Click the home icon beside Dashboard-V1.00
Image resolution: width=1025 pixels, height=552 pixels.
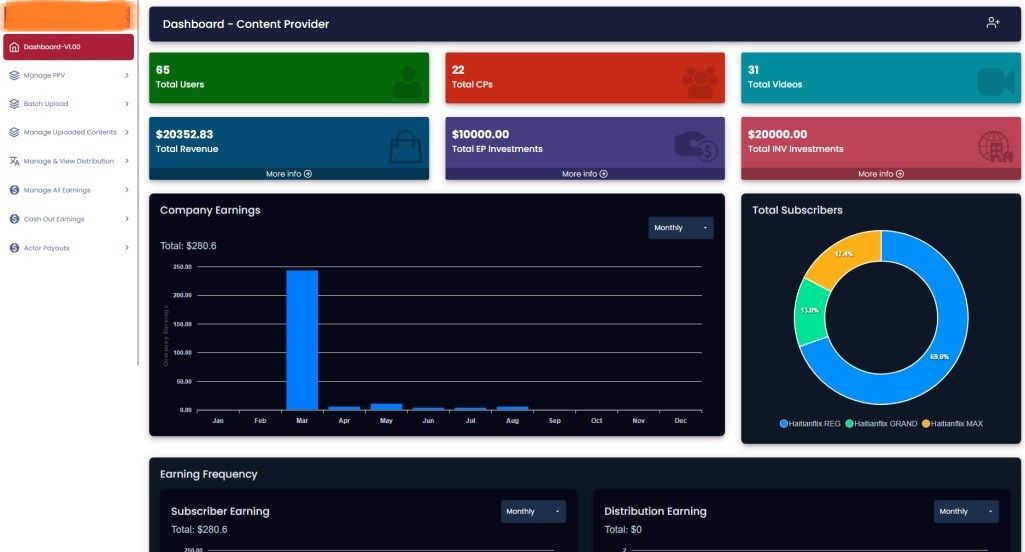click(x=14, y=47)
